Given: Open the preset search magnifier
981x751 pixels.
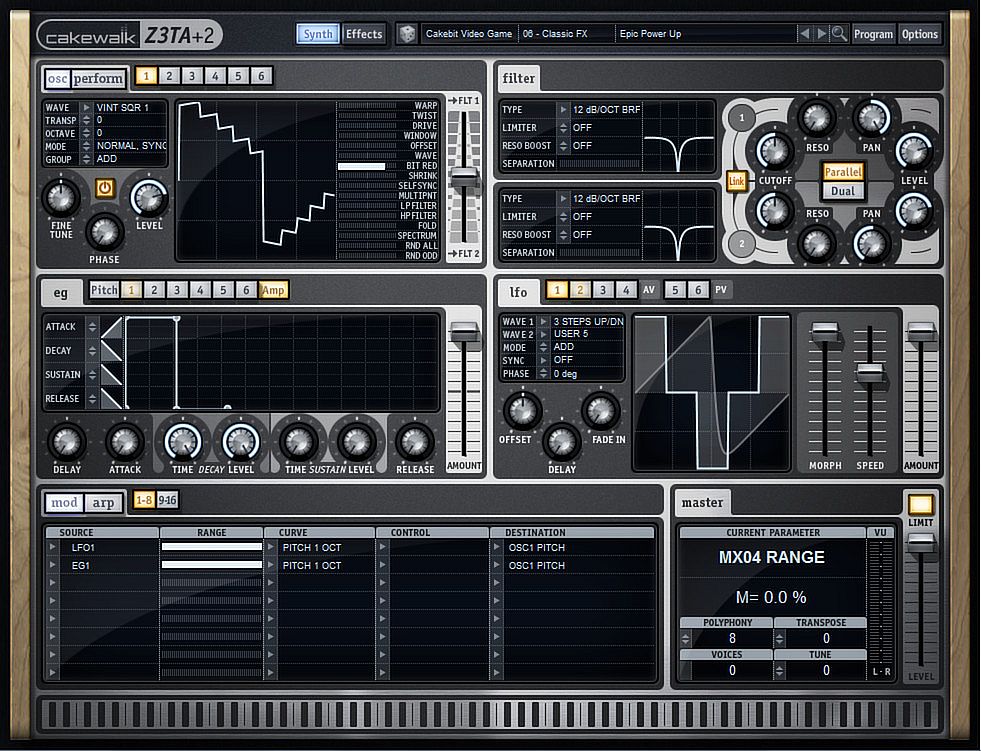Looking at the screenshot, I should point(839,34).
